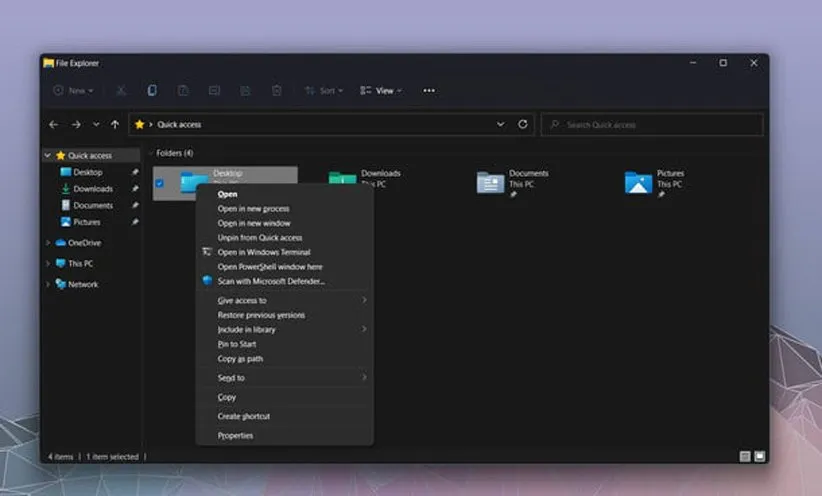Click the Copy icon in toolbar
The image size is (822, 496).
tap(151, 90)
